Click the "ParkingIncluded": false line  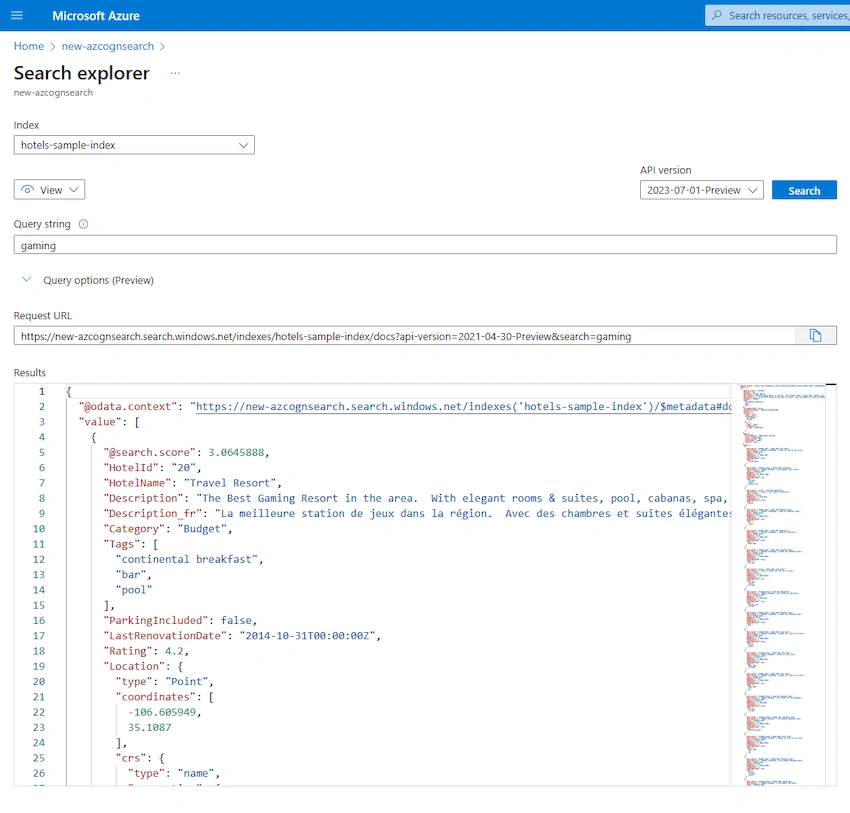click(181, 620)
